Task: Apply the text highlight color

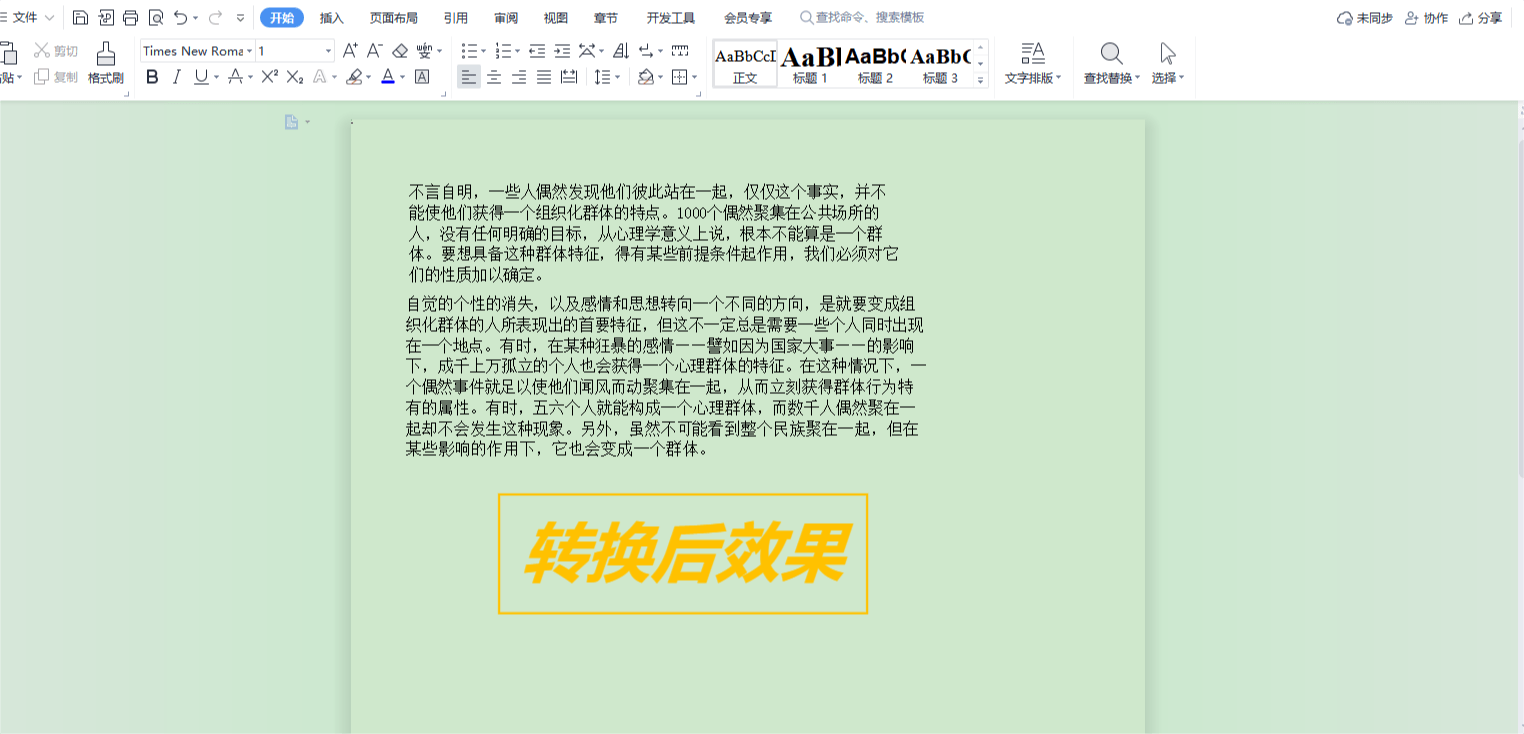Action: (x=353, y=77)
